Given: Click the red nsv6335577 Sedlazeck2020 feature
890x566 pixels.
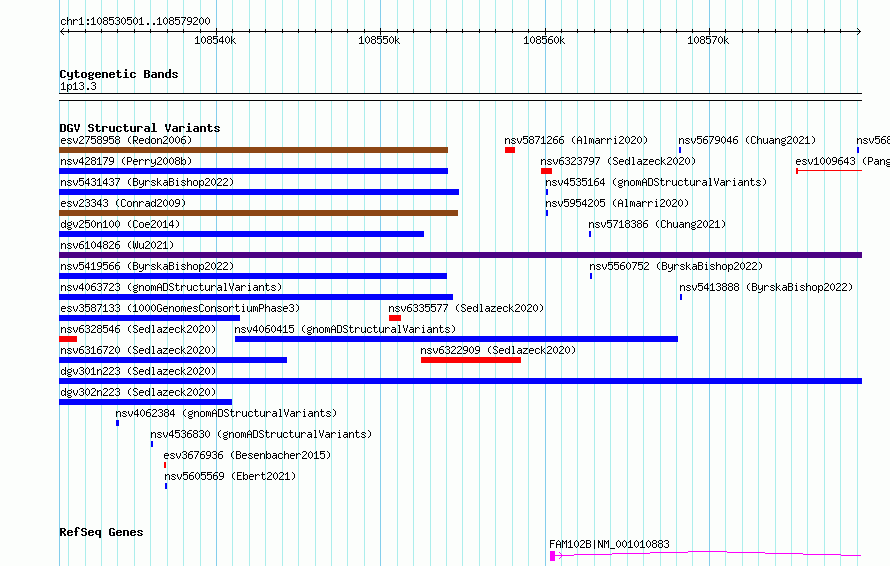Looking at the screenshot, I should coord(395,318).
